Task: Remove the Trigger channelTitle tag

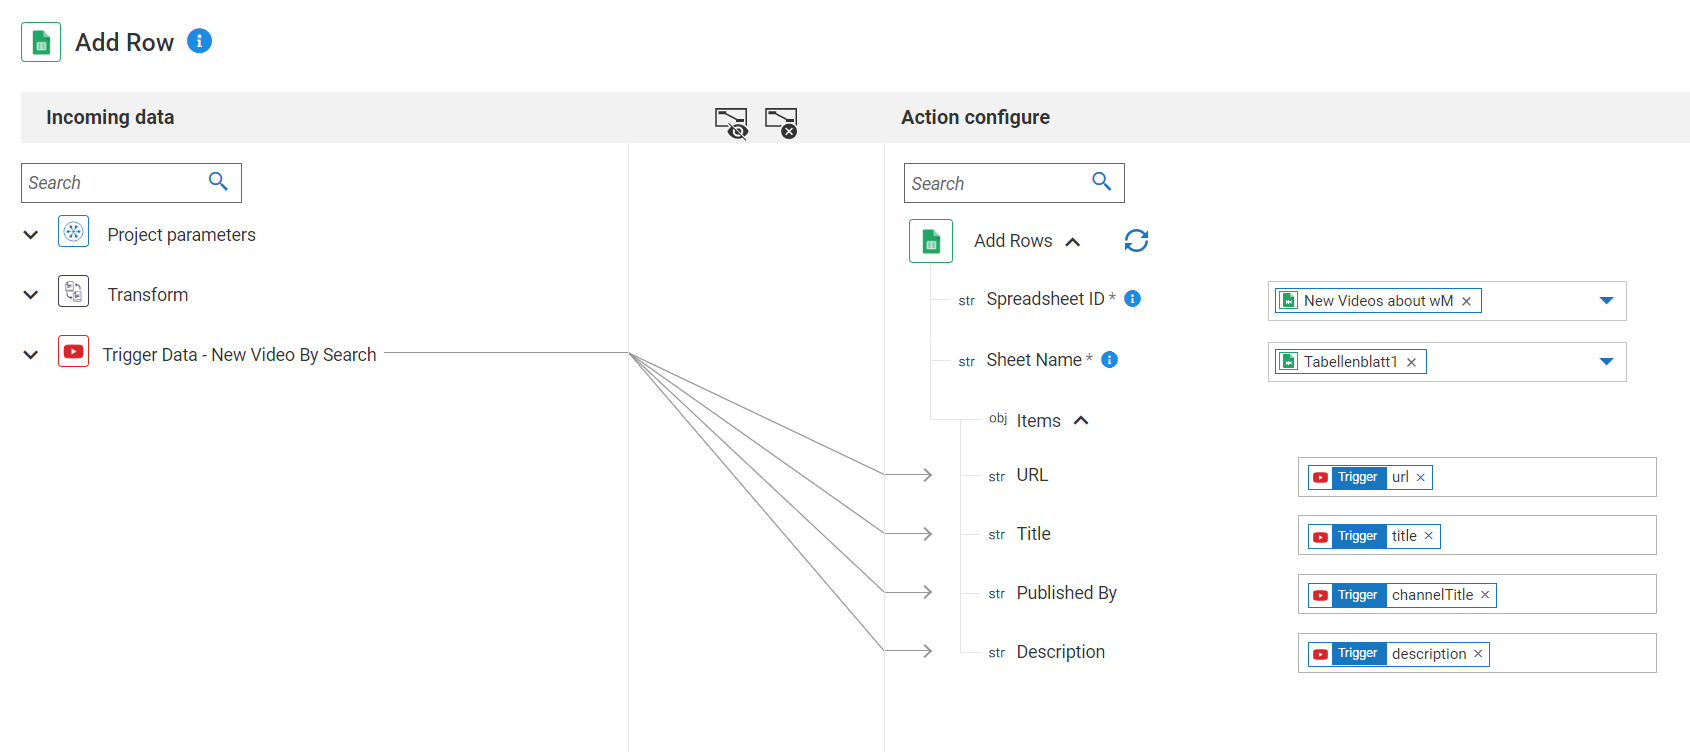Action: click(x=1485, y=595)
